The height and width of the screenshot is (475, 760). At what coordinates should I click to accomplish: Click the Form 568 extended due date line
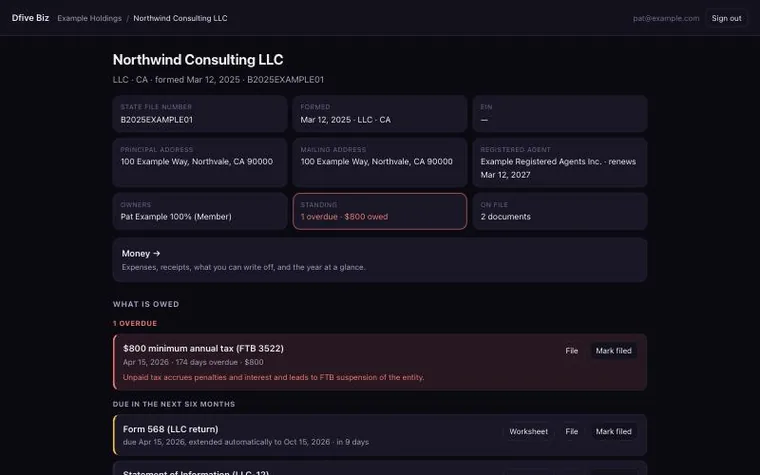pos(246,442)
